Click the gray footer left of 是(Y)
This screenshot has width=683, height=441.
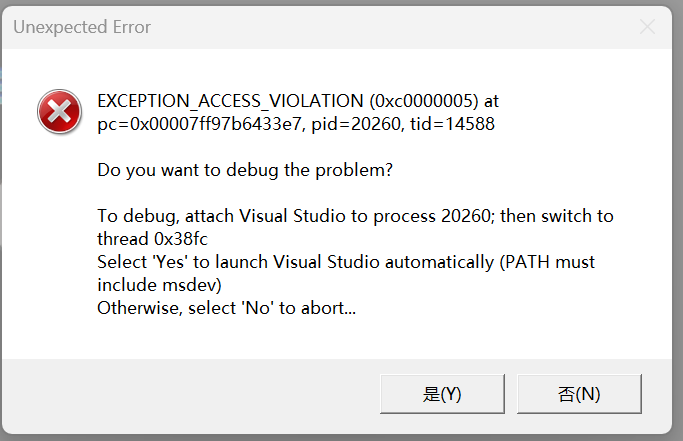[190, 393]
